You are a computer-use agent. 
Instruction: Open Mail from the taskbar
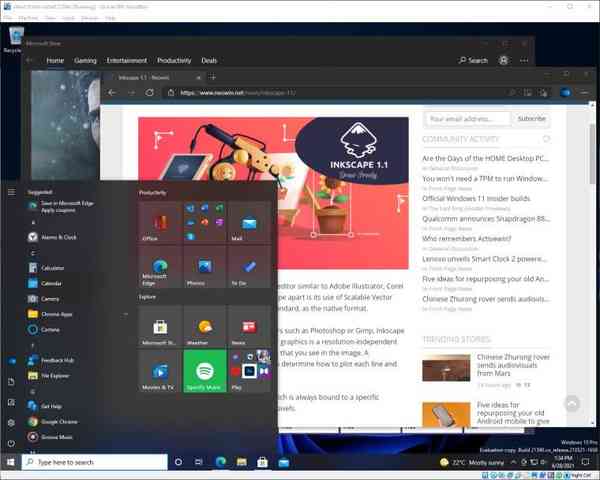coord(284,462)
